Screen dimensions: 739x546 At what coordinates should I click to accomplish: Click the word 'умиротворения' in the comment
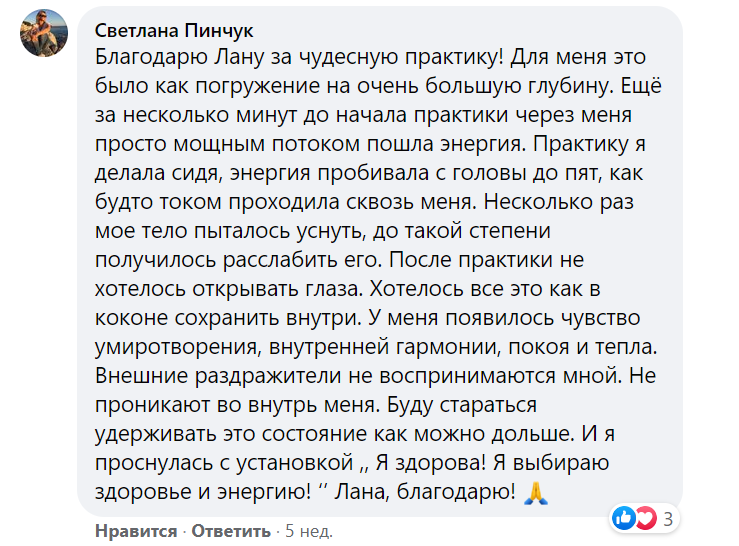tap(177, 347)
